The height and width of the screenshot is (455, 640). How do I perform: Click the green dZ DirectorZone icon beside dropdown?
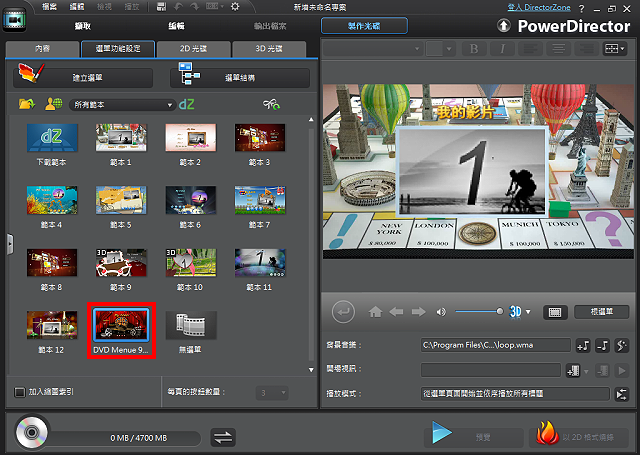click(x=187, y=104)
